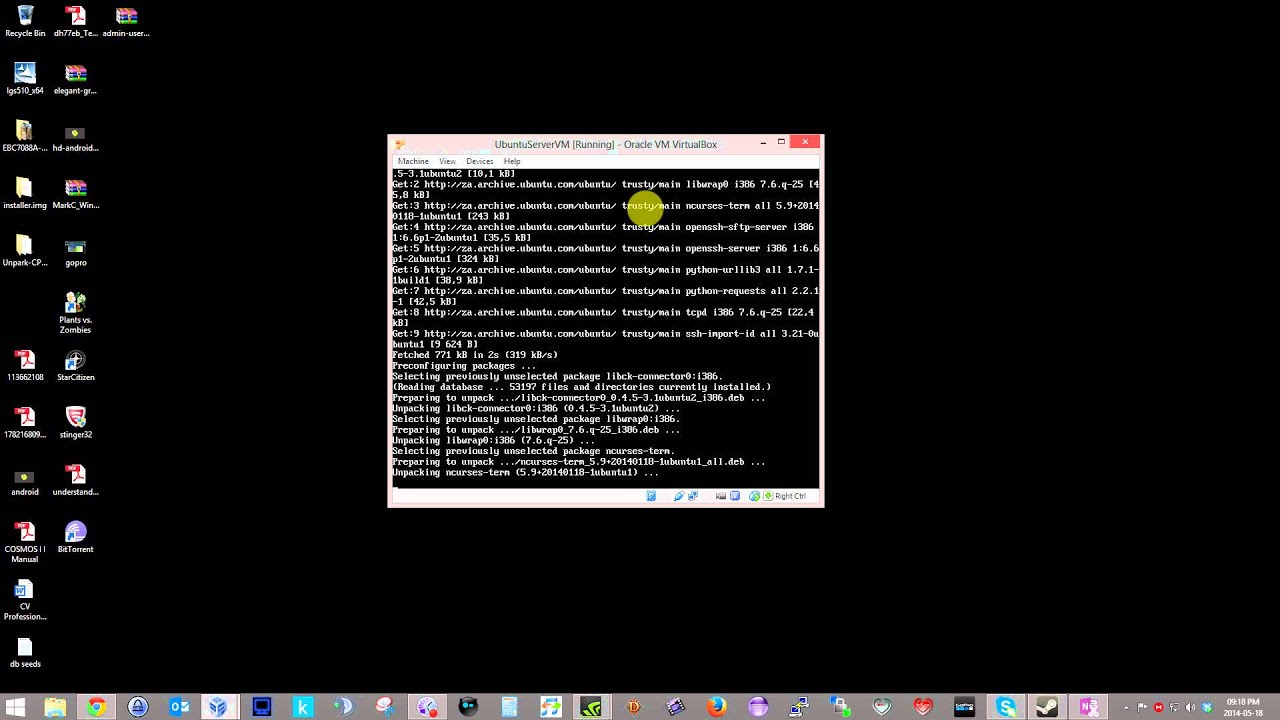
Task: Open the Help menu in VirtualBox
Action: (512, 161)
